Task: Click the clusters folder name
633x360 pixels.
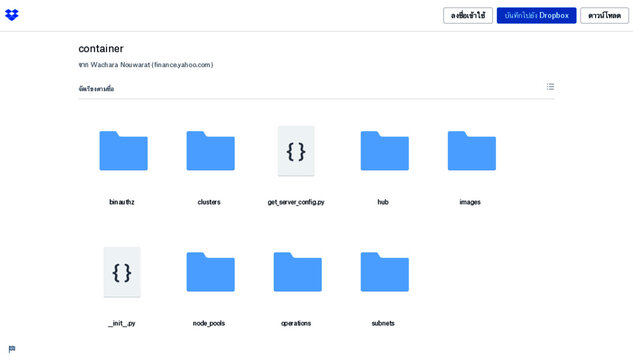Action: tap(209, 202)
